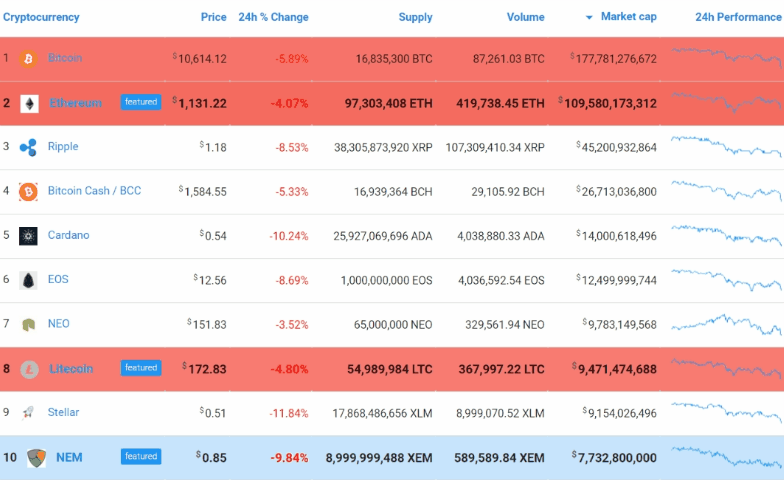Click the Cardano logo icon
The width and height of the screenshot is (784, 480).
[x=28, y=236]
